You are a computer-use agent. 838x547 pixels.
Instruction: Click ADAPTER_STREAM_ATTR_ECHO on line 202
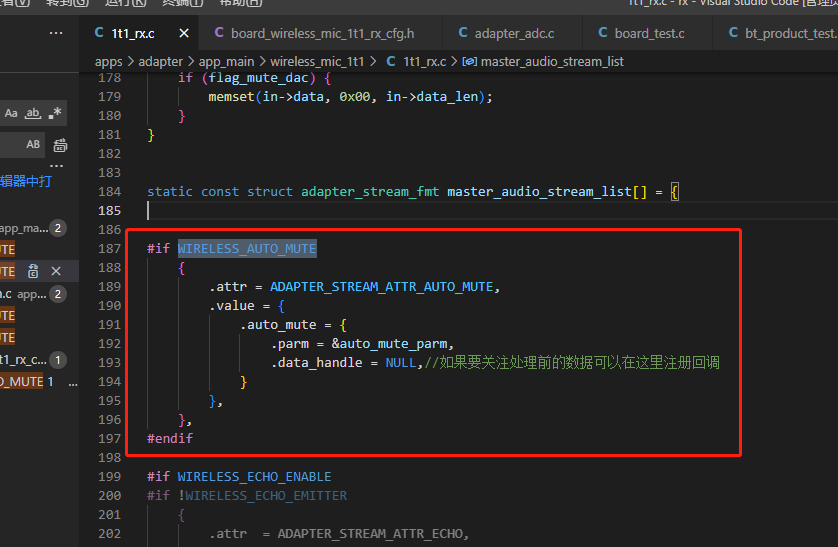pos(369,534)
